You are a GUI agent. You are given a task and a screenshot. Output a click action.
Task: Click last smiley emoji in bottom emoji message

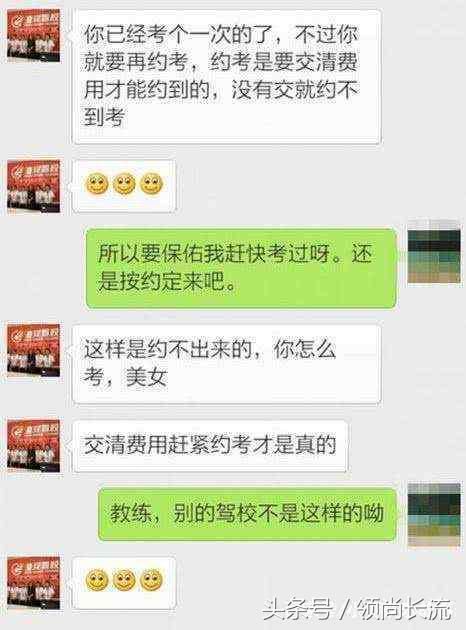(151, 580)
